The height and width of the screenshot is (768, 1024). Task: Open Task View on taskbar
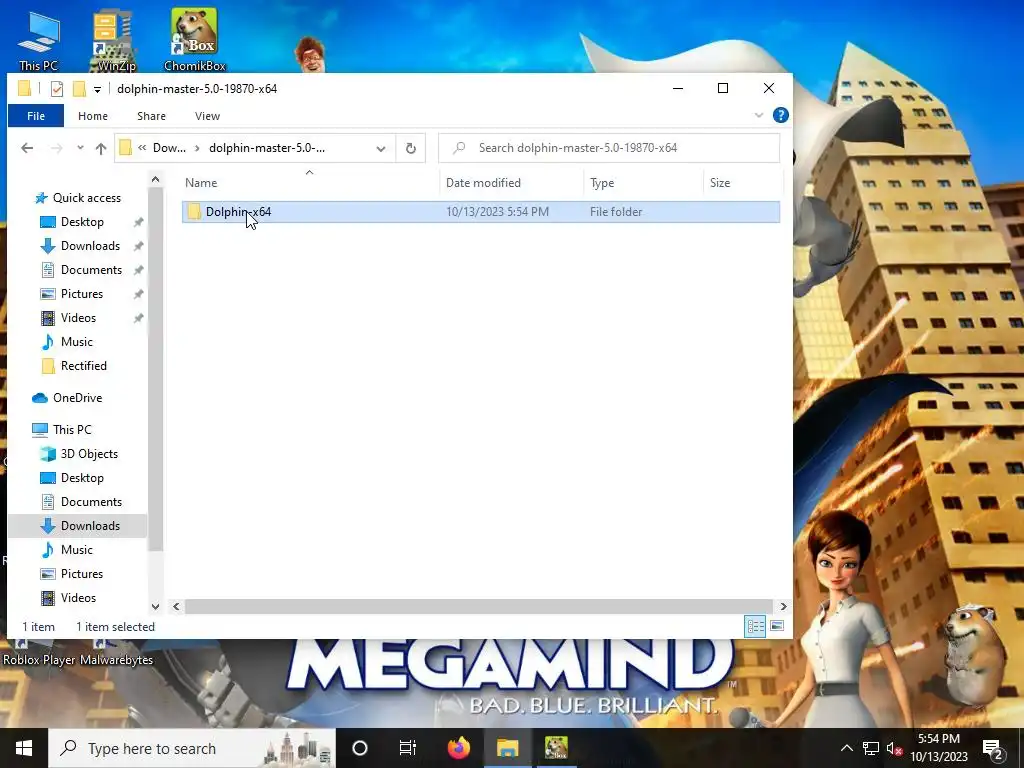(x=408, y=748)
